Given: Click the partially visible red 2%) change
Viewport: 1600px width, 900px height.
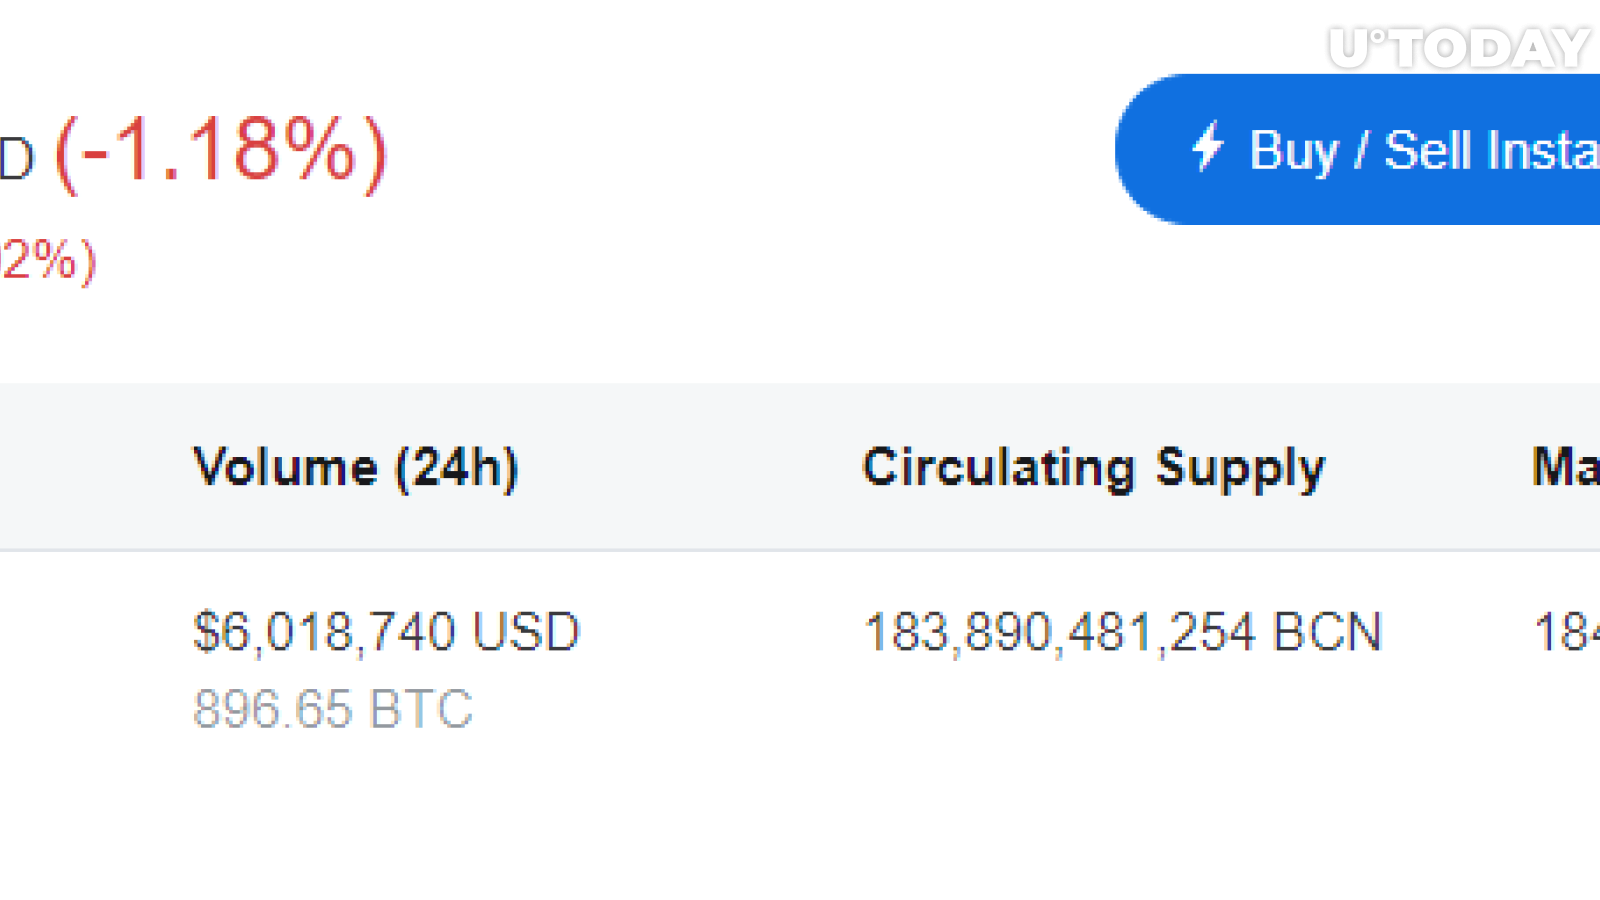Looking at the screenshot, I should [48, 260].
